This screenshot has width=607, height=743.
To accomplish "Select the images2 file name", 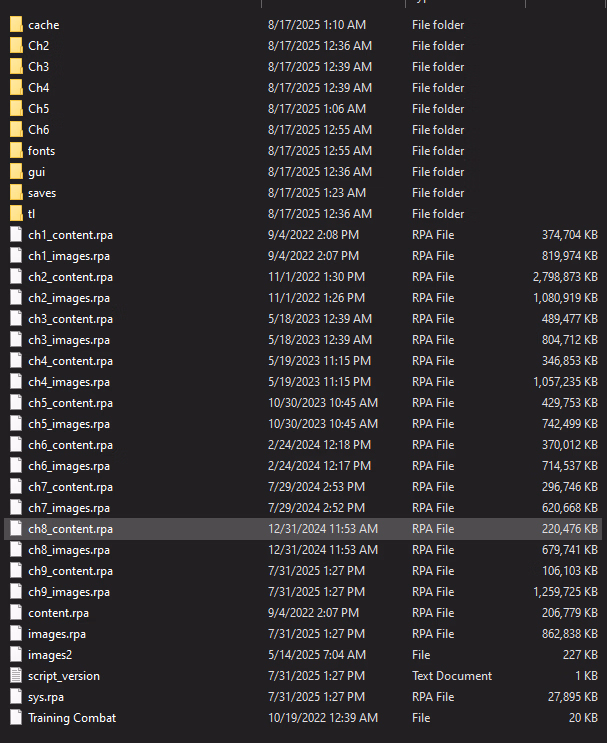I will tap(50, 655).
